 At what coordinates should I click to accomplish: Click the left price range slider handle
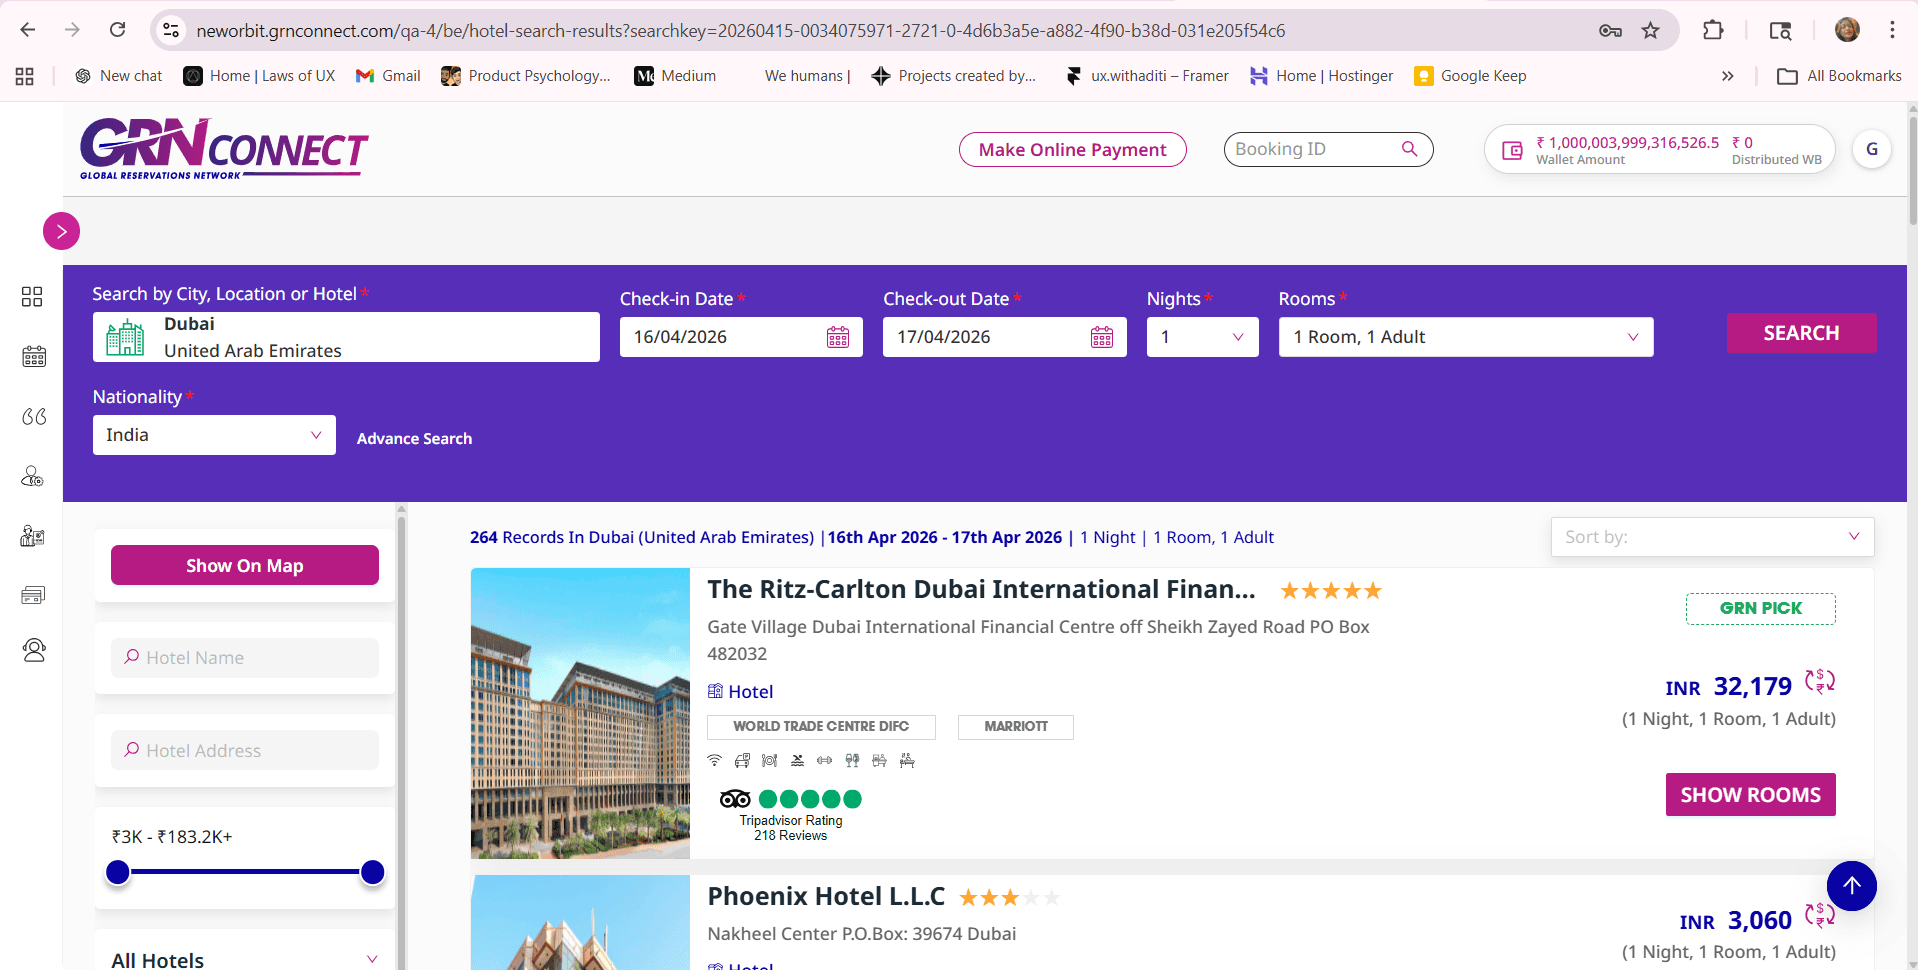tap(118, 872)
